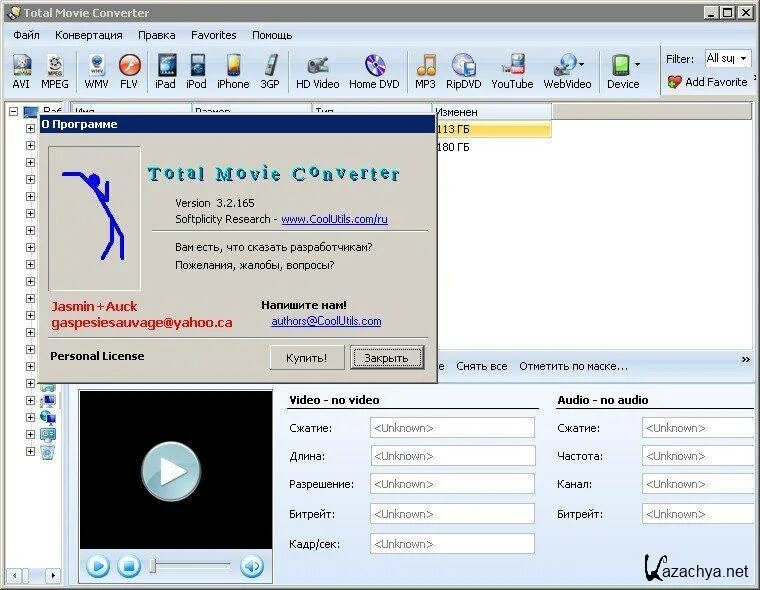Launch the RipDVD tool
This screenshot has height=590, width=760.
[x=463, y=71]
